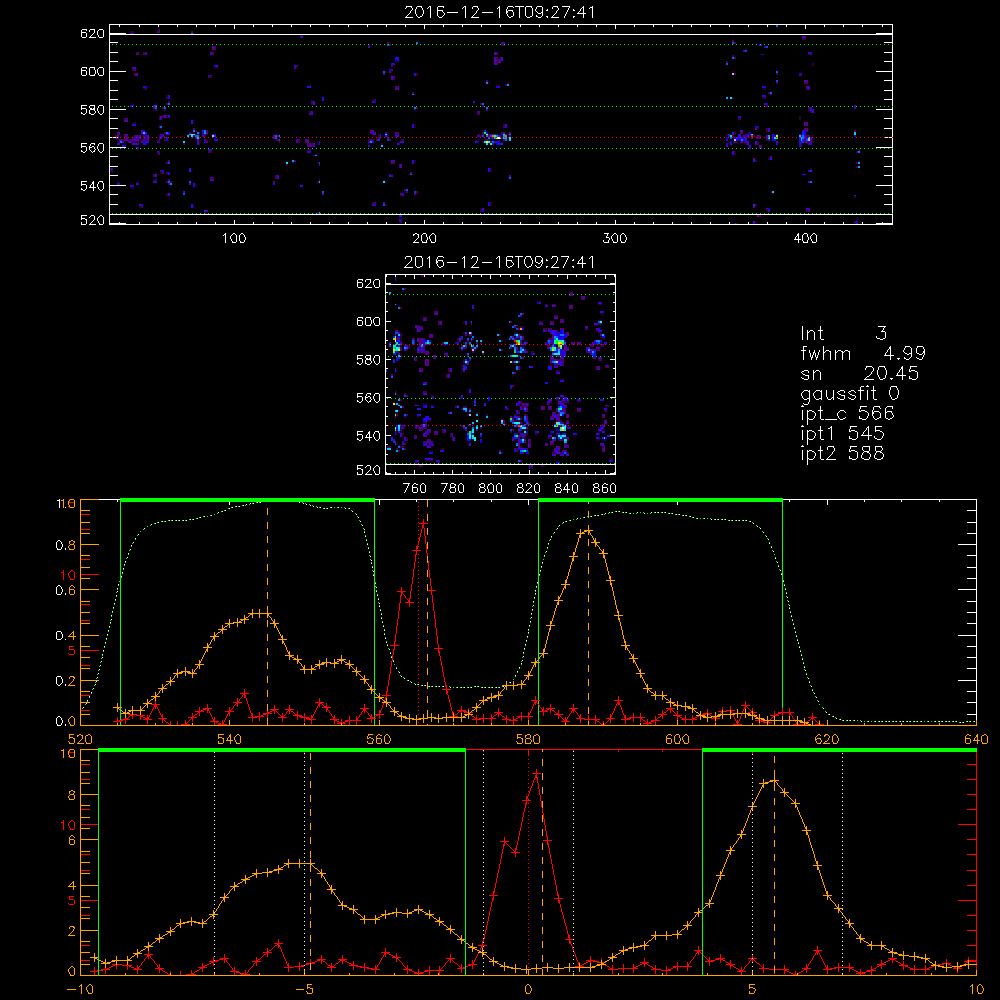Image resolution: width=1000 pixels, height=1000 pixels.
Task: Click the timestamp title above the middle plot
Action: click(500, 262)
